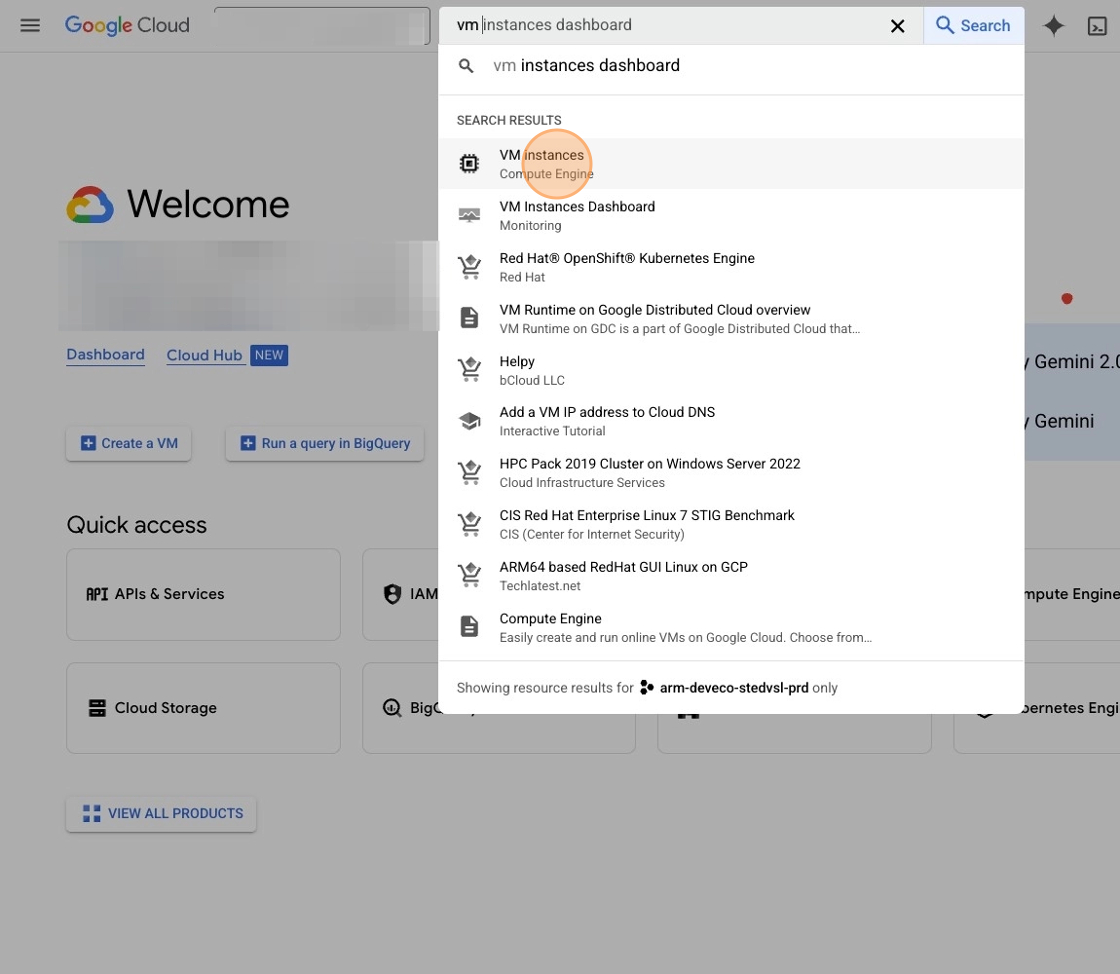
Task: Click the storage icon on Cloud Storage card
Action: pyautogui.click(x=97, y=708)
